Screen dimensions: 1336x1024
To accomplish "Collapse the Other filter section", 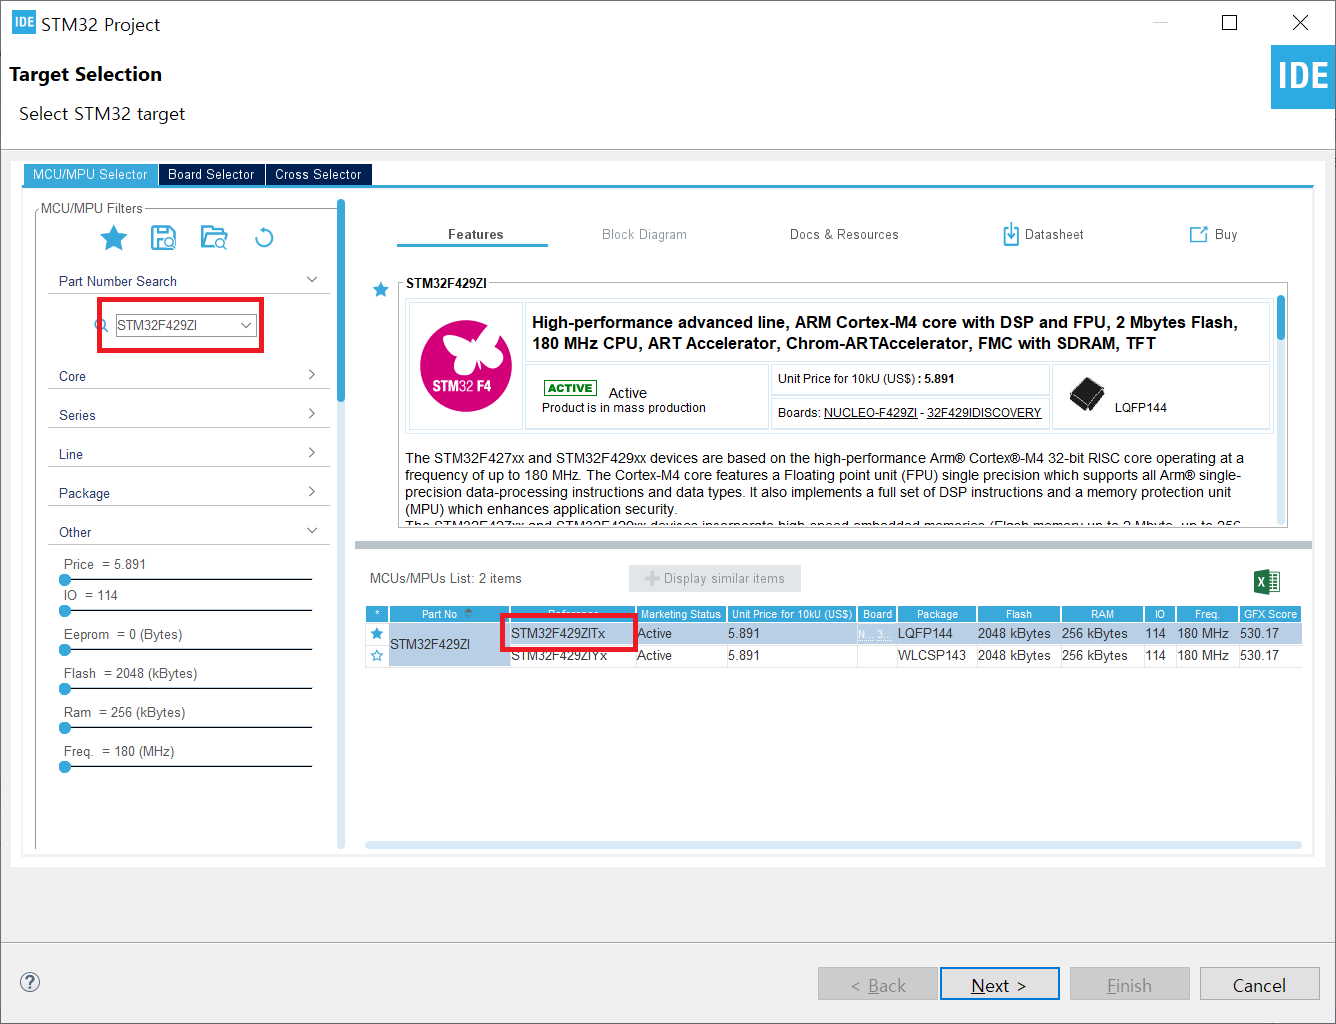I will 312,531.
